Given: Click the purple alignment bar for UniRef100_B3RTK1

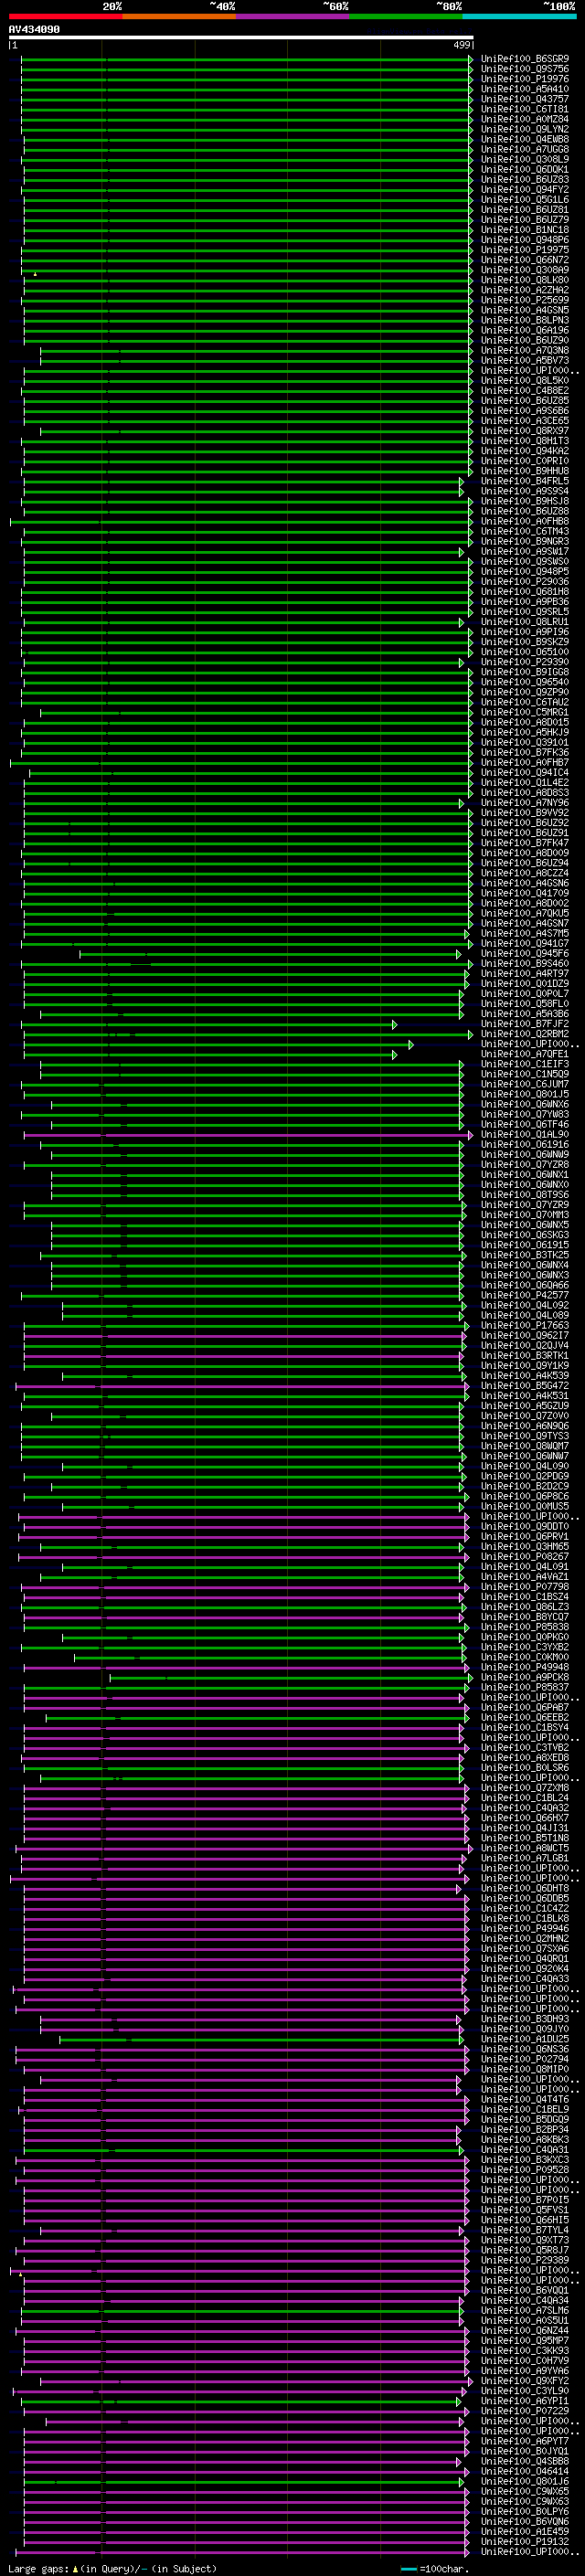Looking at the screenshot, I should (243, 1356).
